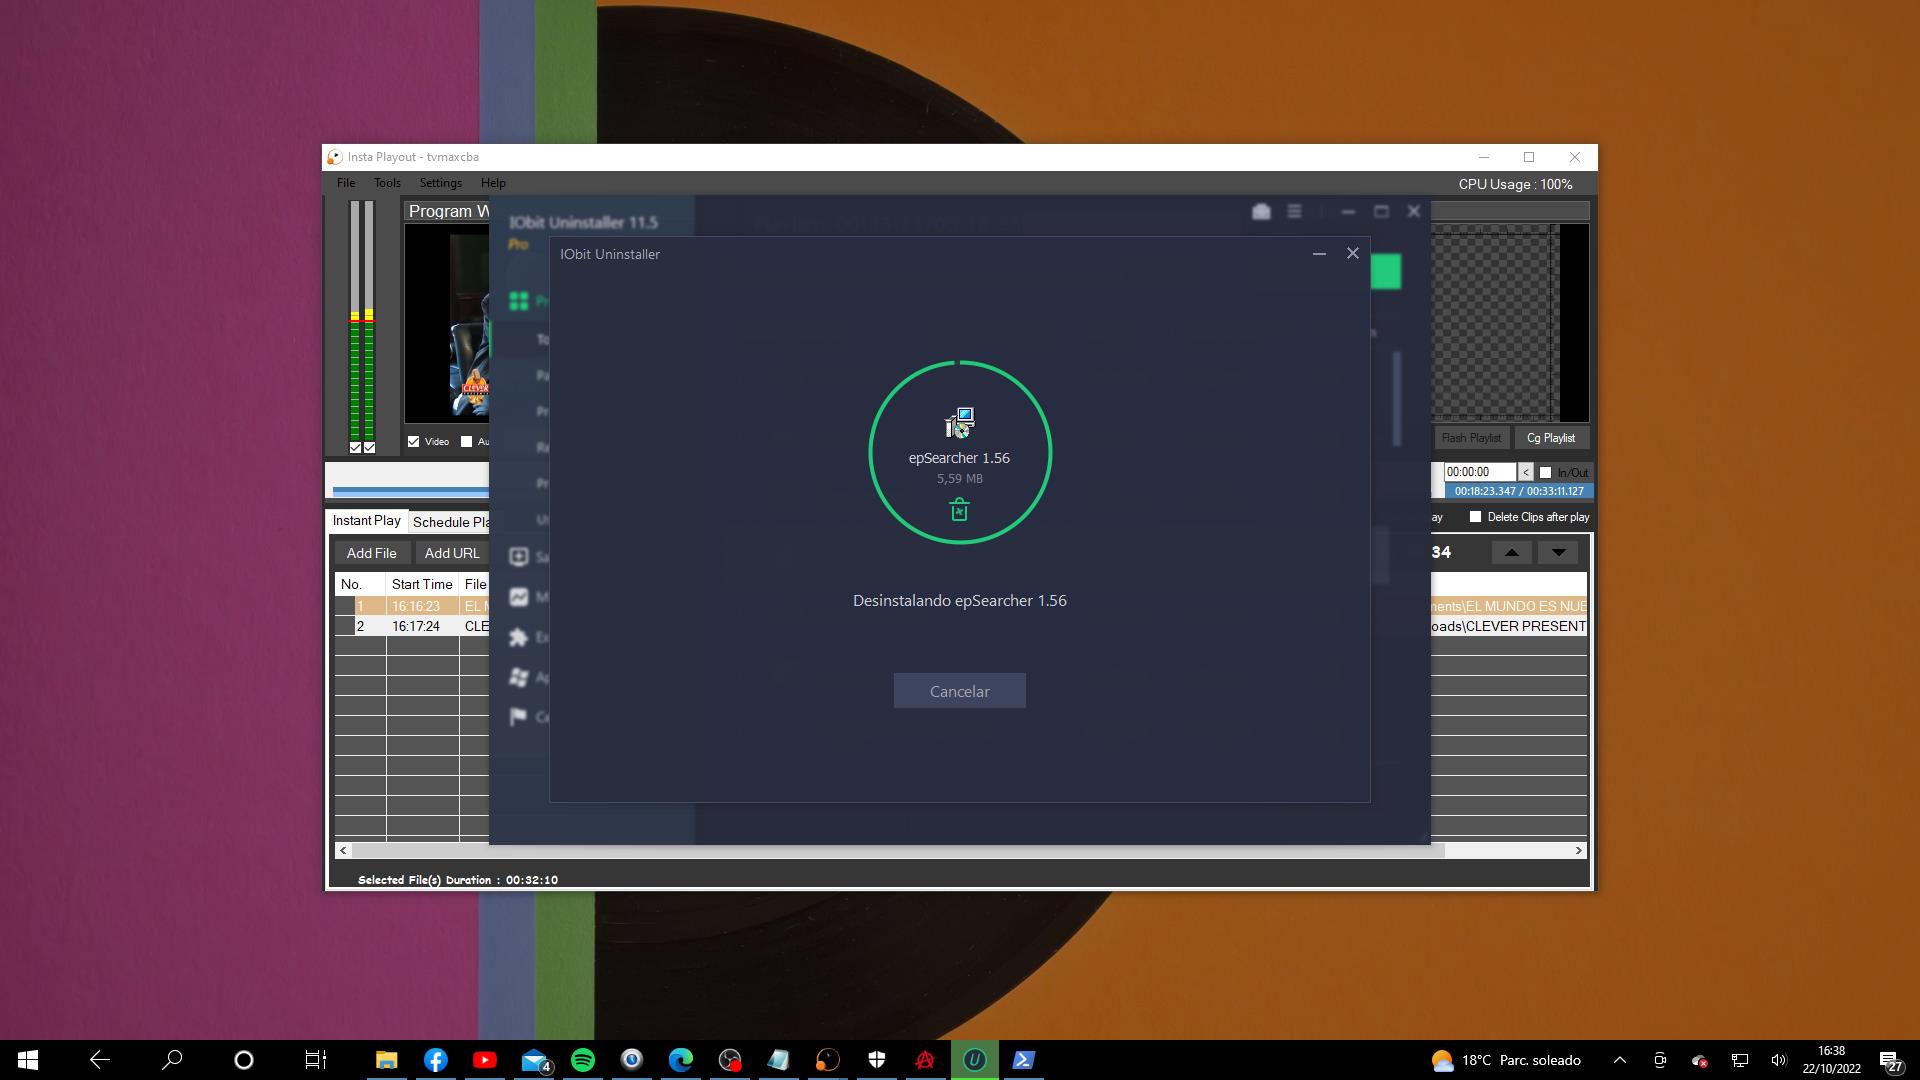Open the IObit hamburger menu
The image size is (1920, 1080).
point(1294,211)
